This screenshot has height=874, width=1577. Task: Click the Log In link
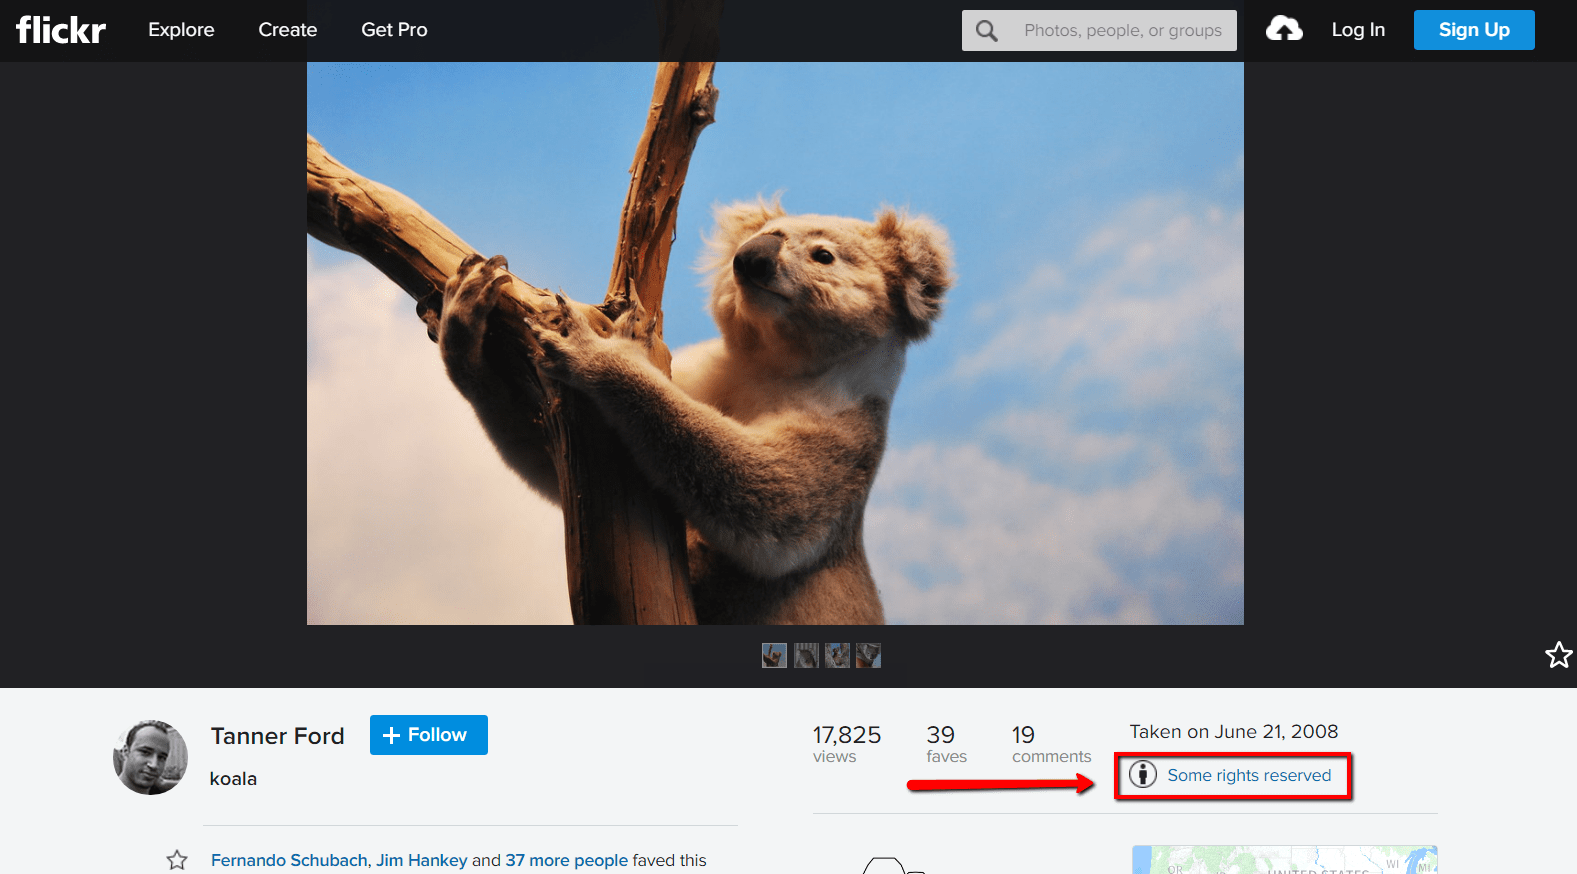click(x=1358, y=30)
